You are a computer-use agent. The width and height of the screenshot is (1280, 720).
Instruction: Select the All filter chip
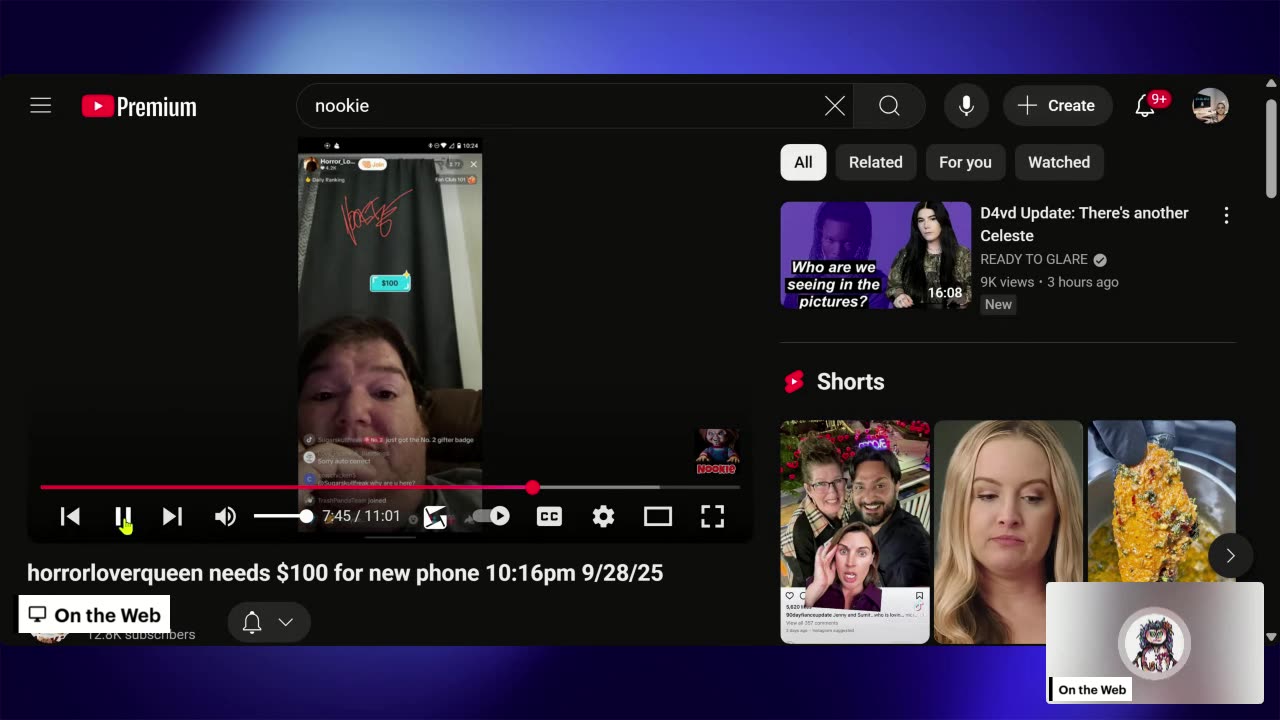(803, 162)
